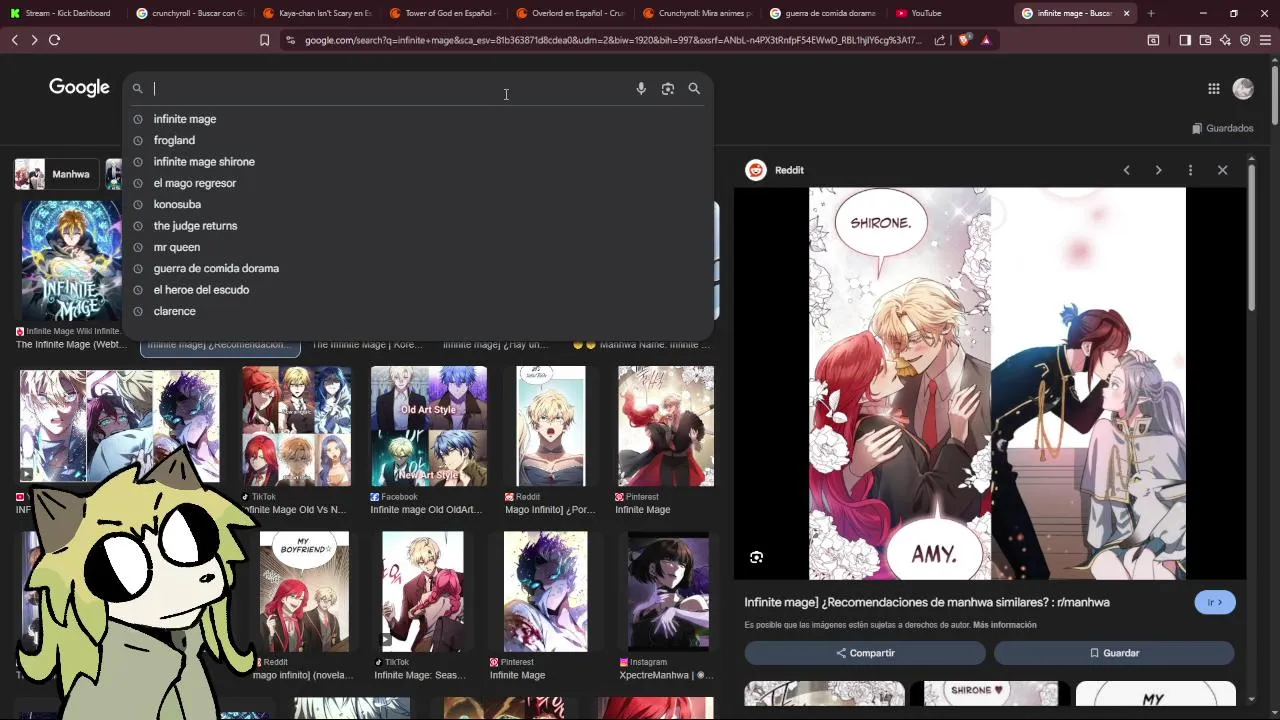1280x720 pixels.
Task: Open Guardados saved items
Action: (1222, 128)
